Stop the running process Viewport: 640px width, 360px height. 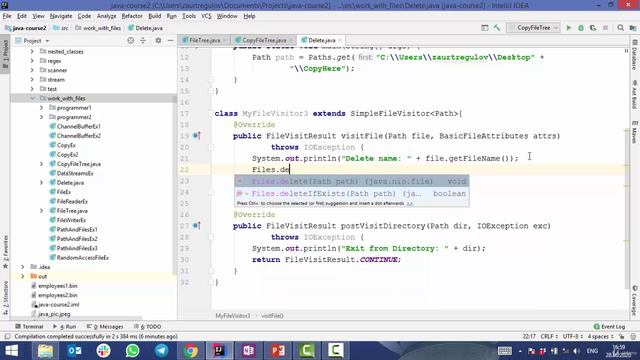pyautogui.click(x=605, y=28)
